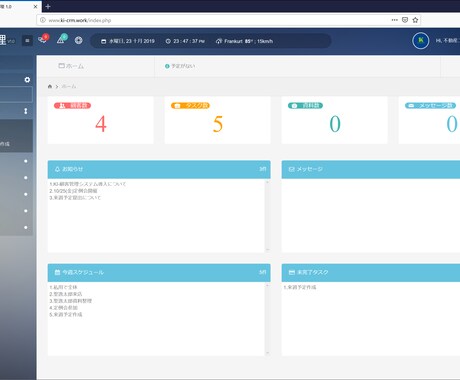Viewport: 460px width, 380px height.
Task: Open notice 1 about KI system introduction
Action: pos(88,184)
